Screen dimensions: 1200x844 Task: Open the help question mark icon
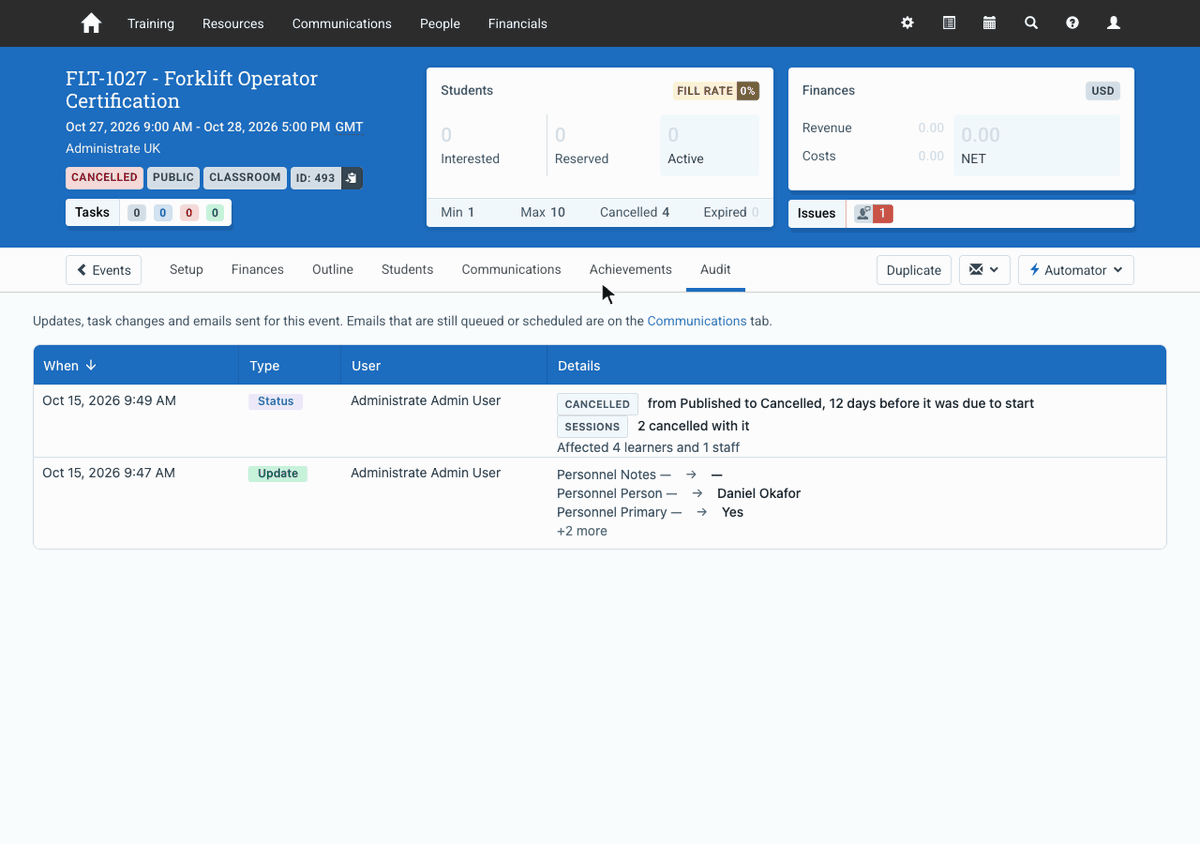(x=1072, y=23)
